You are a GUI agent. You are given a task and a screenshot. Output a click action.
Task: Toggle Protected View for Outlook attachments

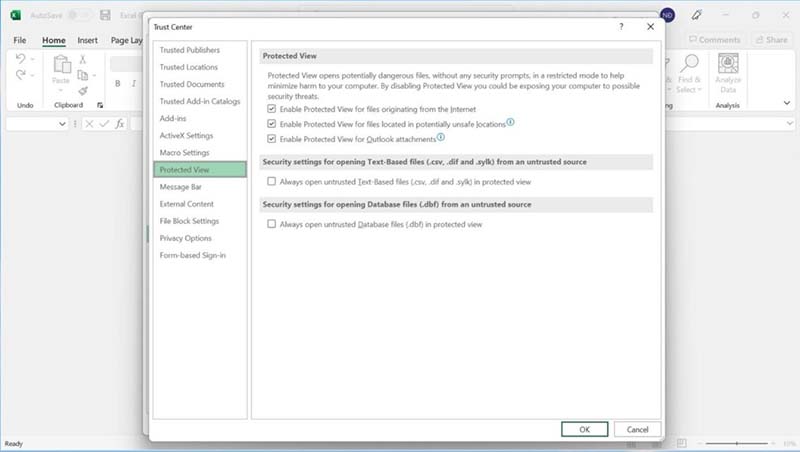[271, 139]
